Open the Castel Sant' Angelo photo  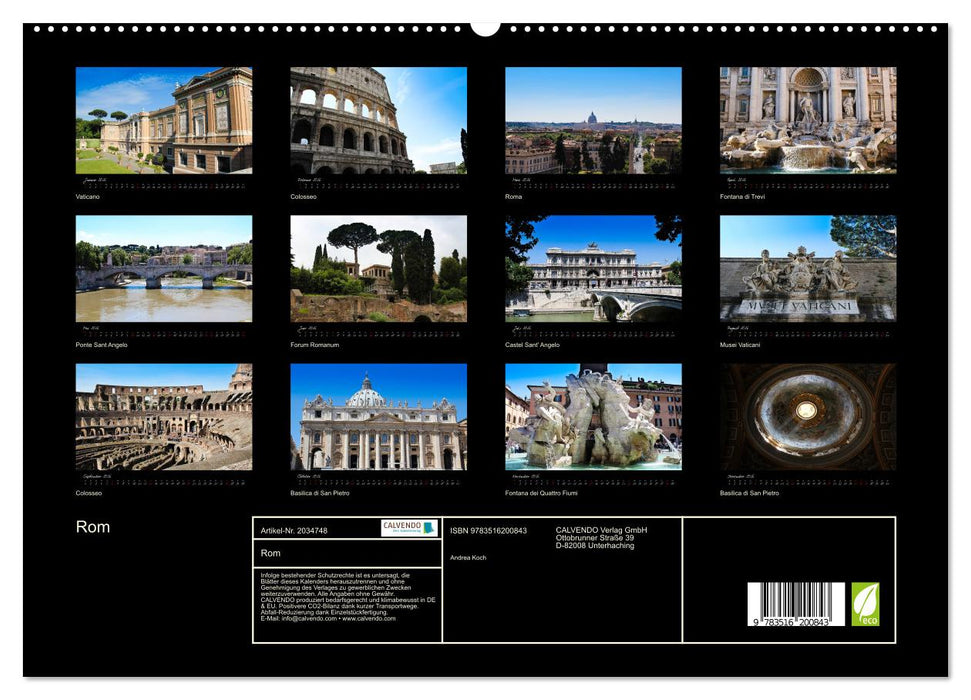(x=593, y=269)
